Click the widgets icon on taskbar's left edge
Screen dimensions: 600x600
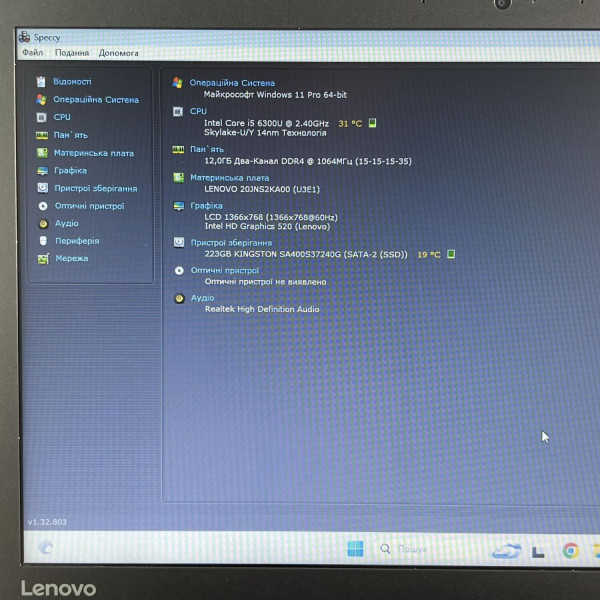46,547
